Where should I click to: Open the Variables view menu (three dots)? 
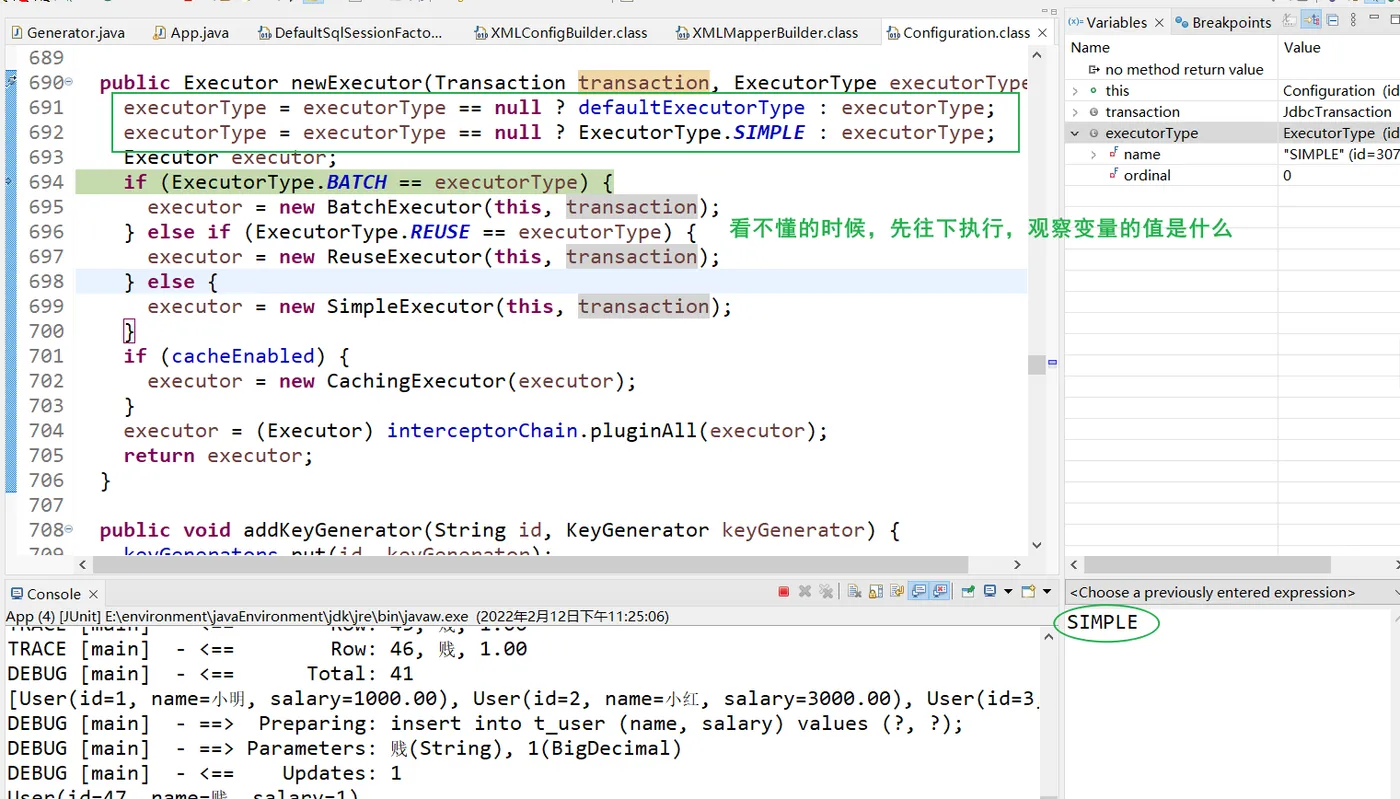(x=1353, y=19)
